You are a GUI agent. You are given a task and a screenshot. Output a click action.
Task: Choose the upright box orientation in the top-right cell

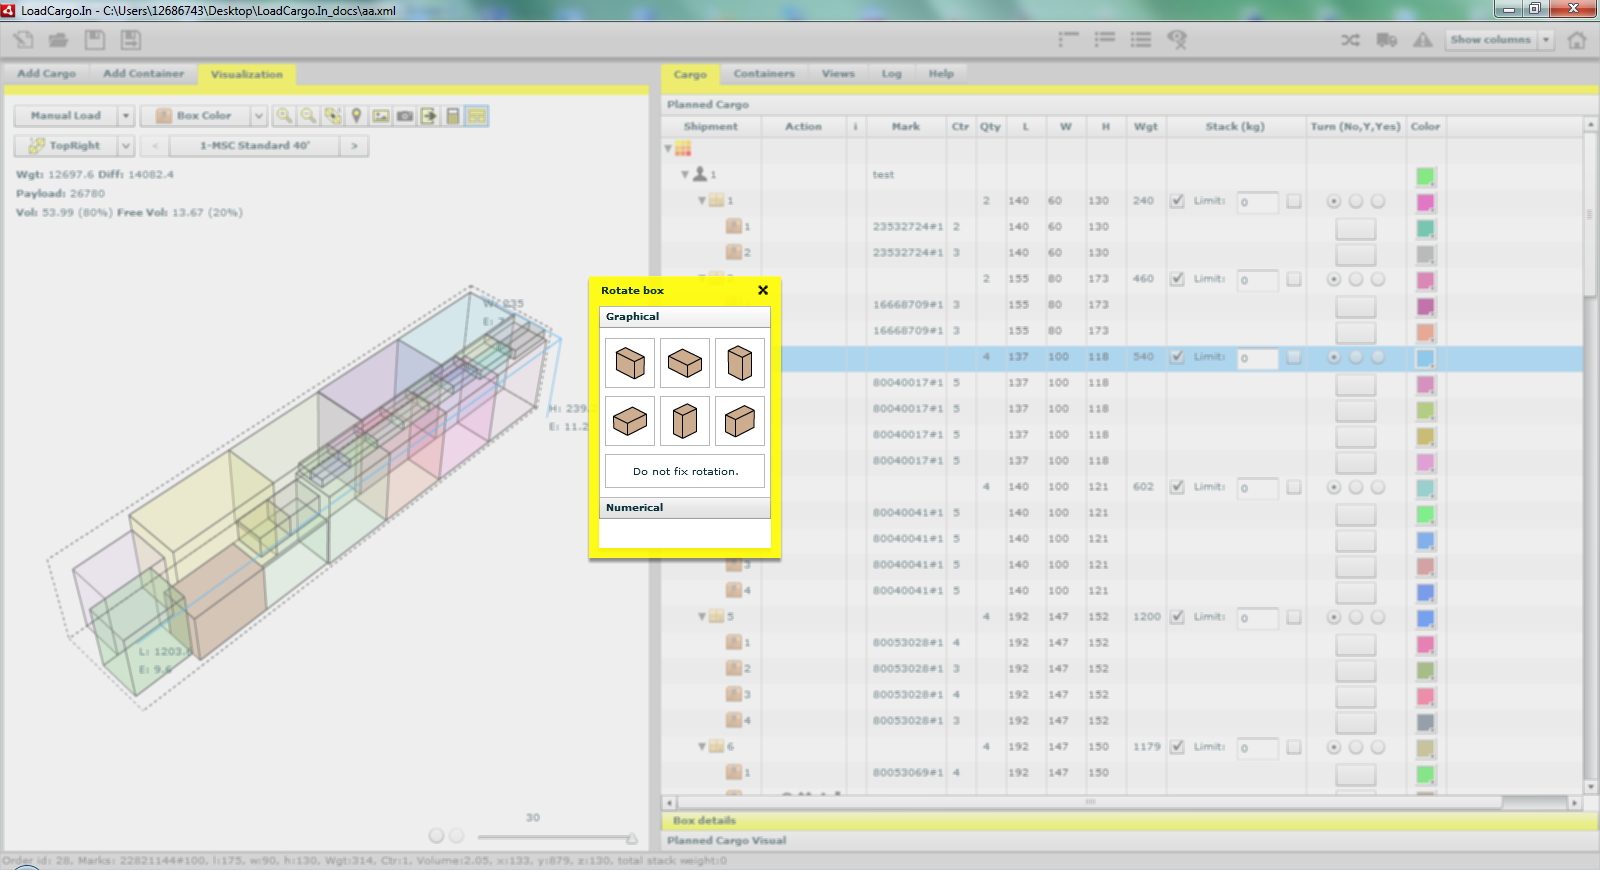[x=739, y=363]
